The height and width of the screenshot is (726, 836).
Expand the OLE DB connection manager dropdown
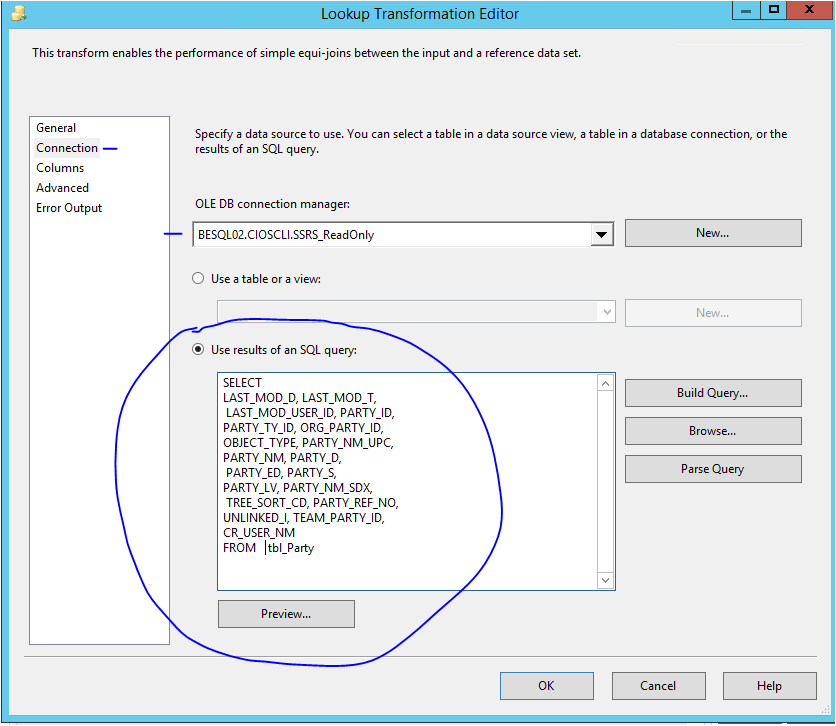click(601, 235)
